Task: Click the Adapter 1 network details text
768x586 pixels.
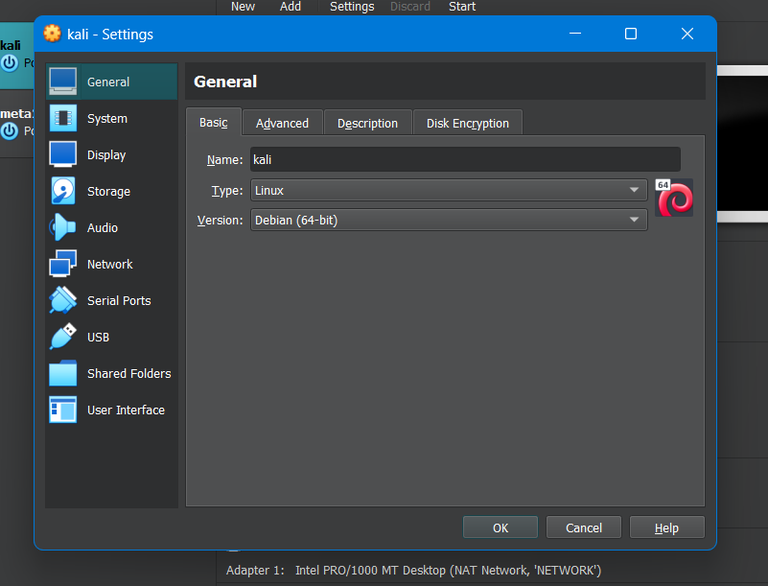Action: point(413,570)
